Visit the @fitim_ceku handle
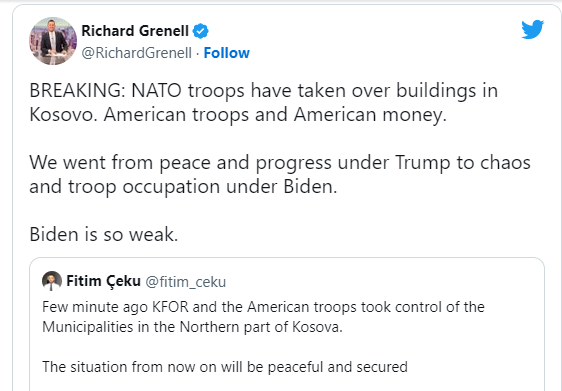This screenshot has height=391, width=562. click(186, 282)
